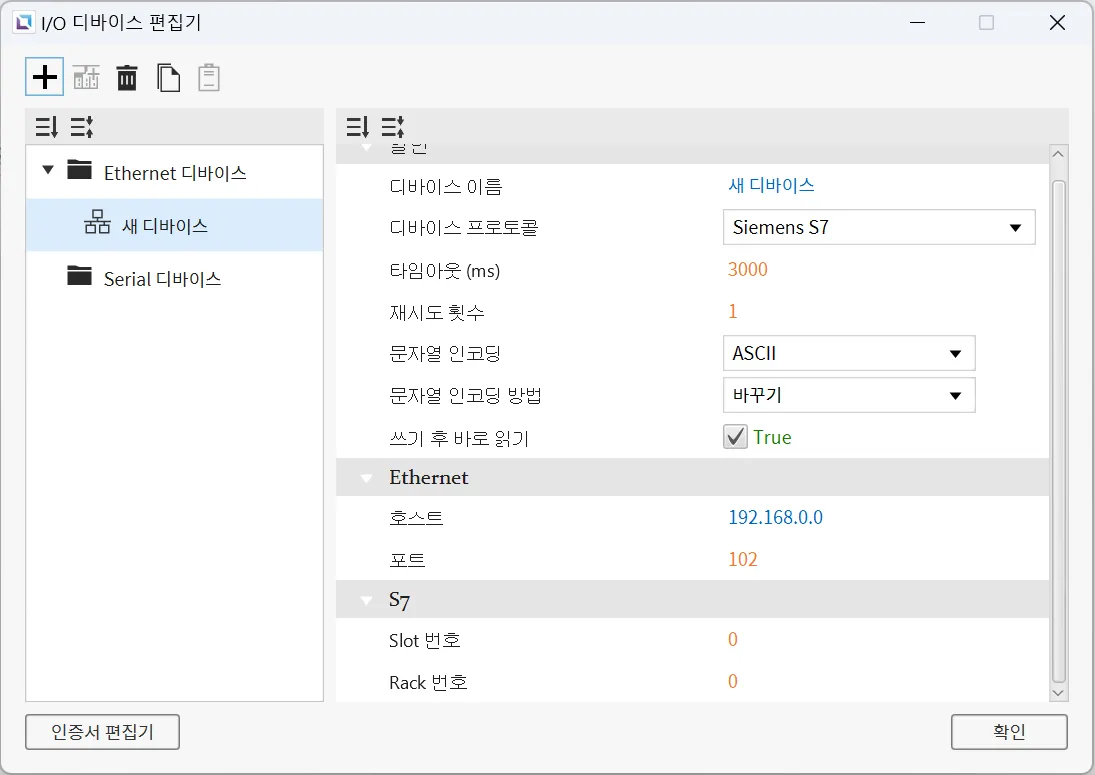Open the 디바이스 프로토콜 Siemens S7 dropdown
Viewport: 1095px width, 775px height.
[x=878, y=227]
